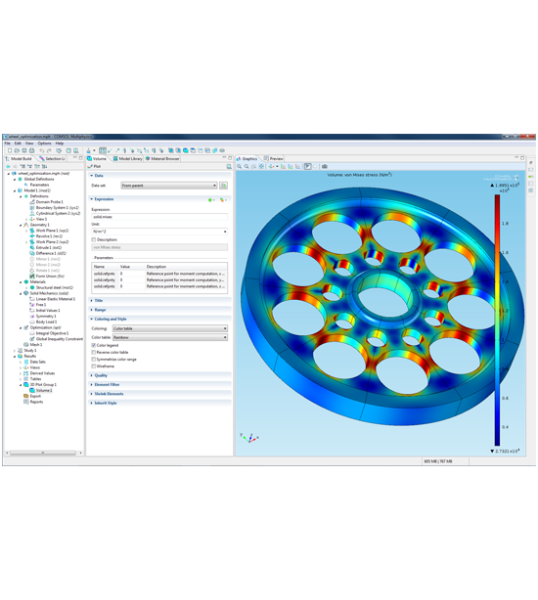Enable the Wireframe checkbox

(94, 366)
